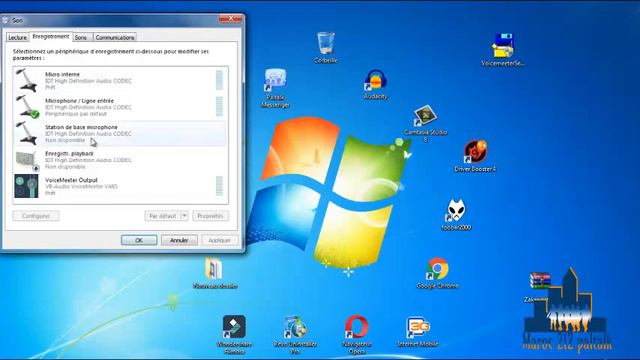The height and width of the screenshot is (360, 640).
Task: Select the Google Chrome desktop shortcut
Action: click(x=437, y=269)
